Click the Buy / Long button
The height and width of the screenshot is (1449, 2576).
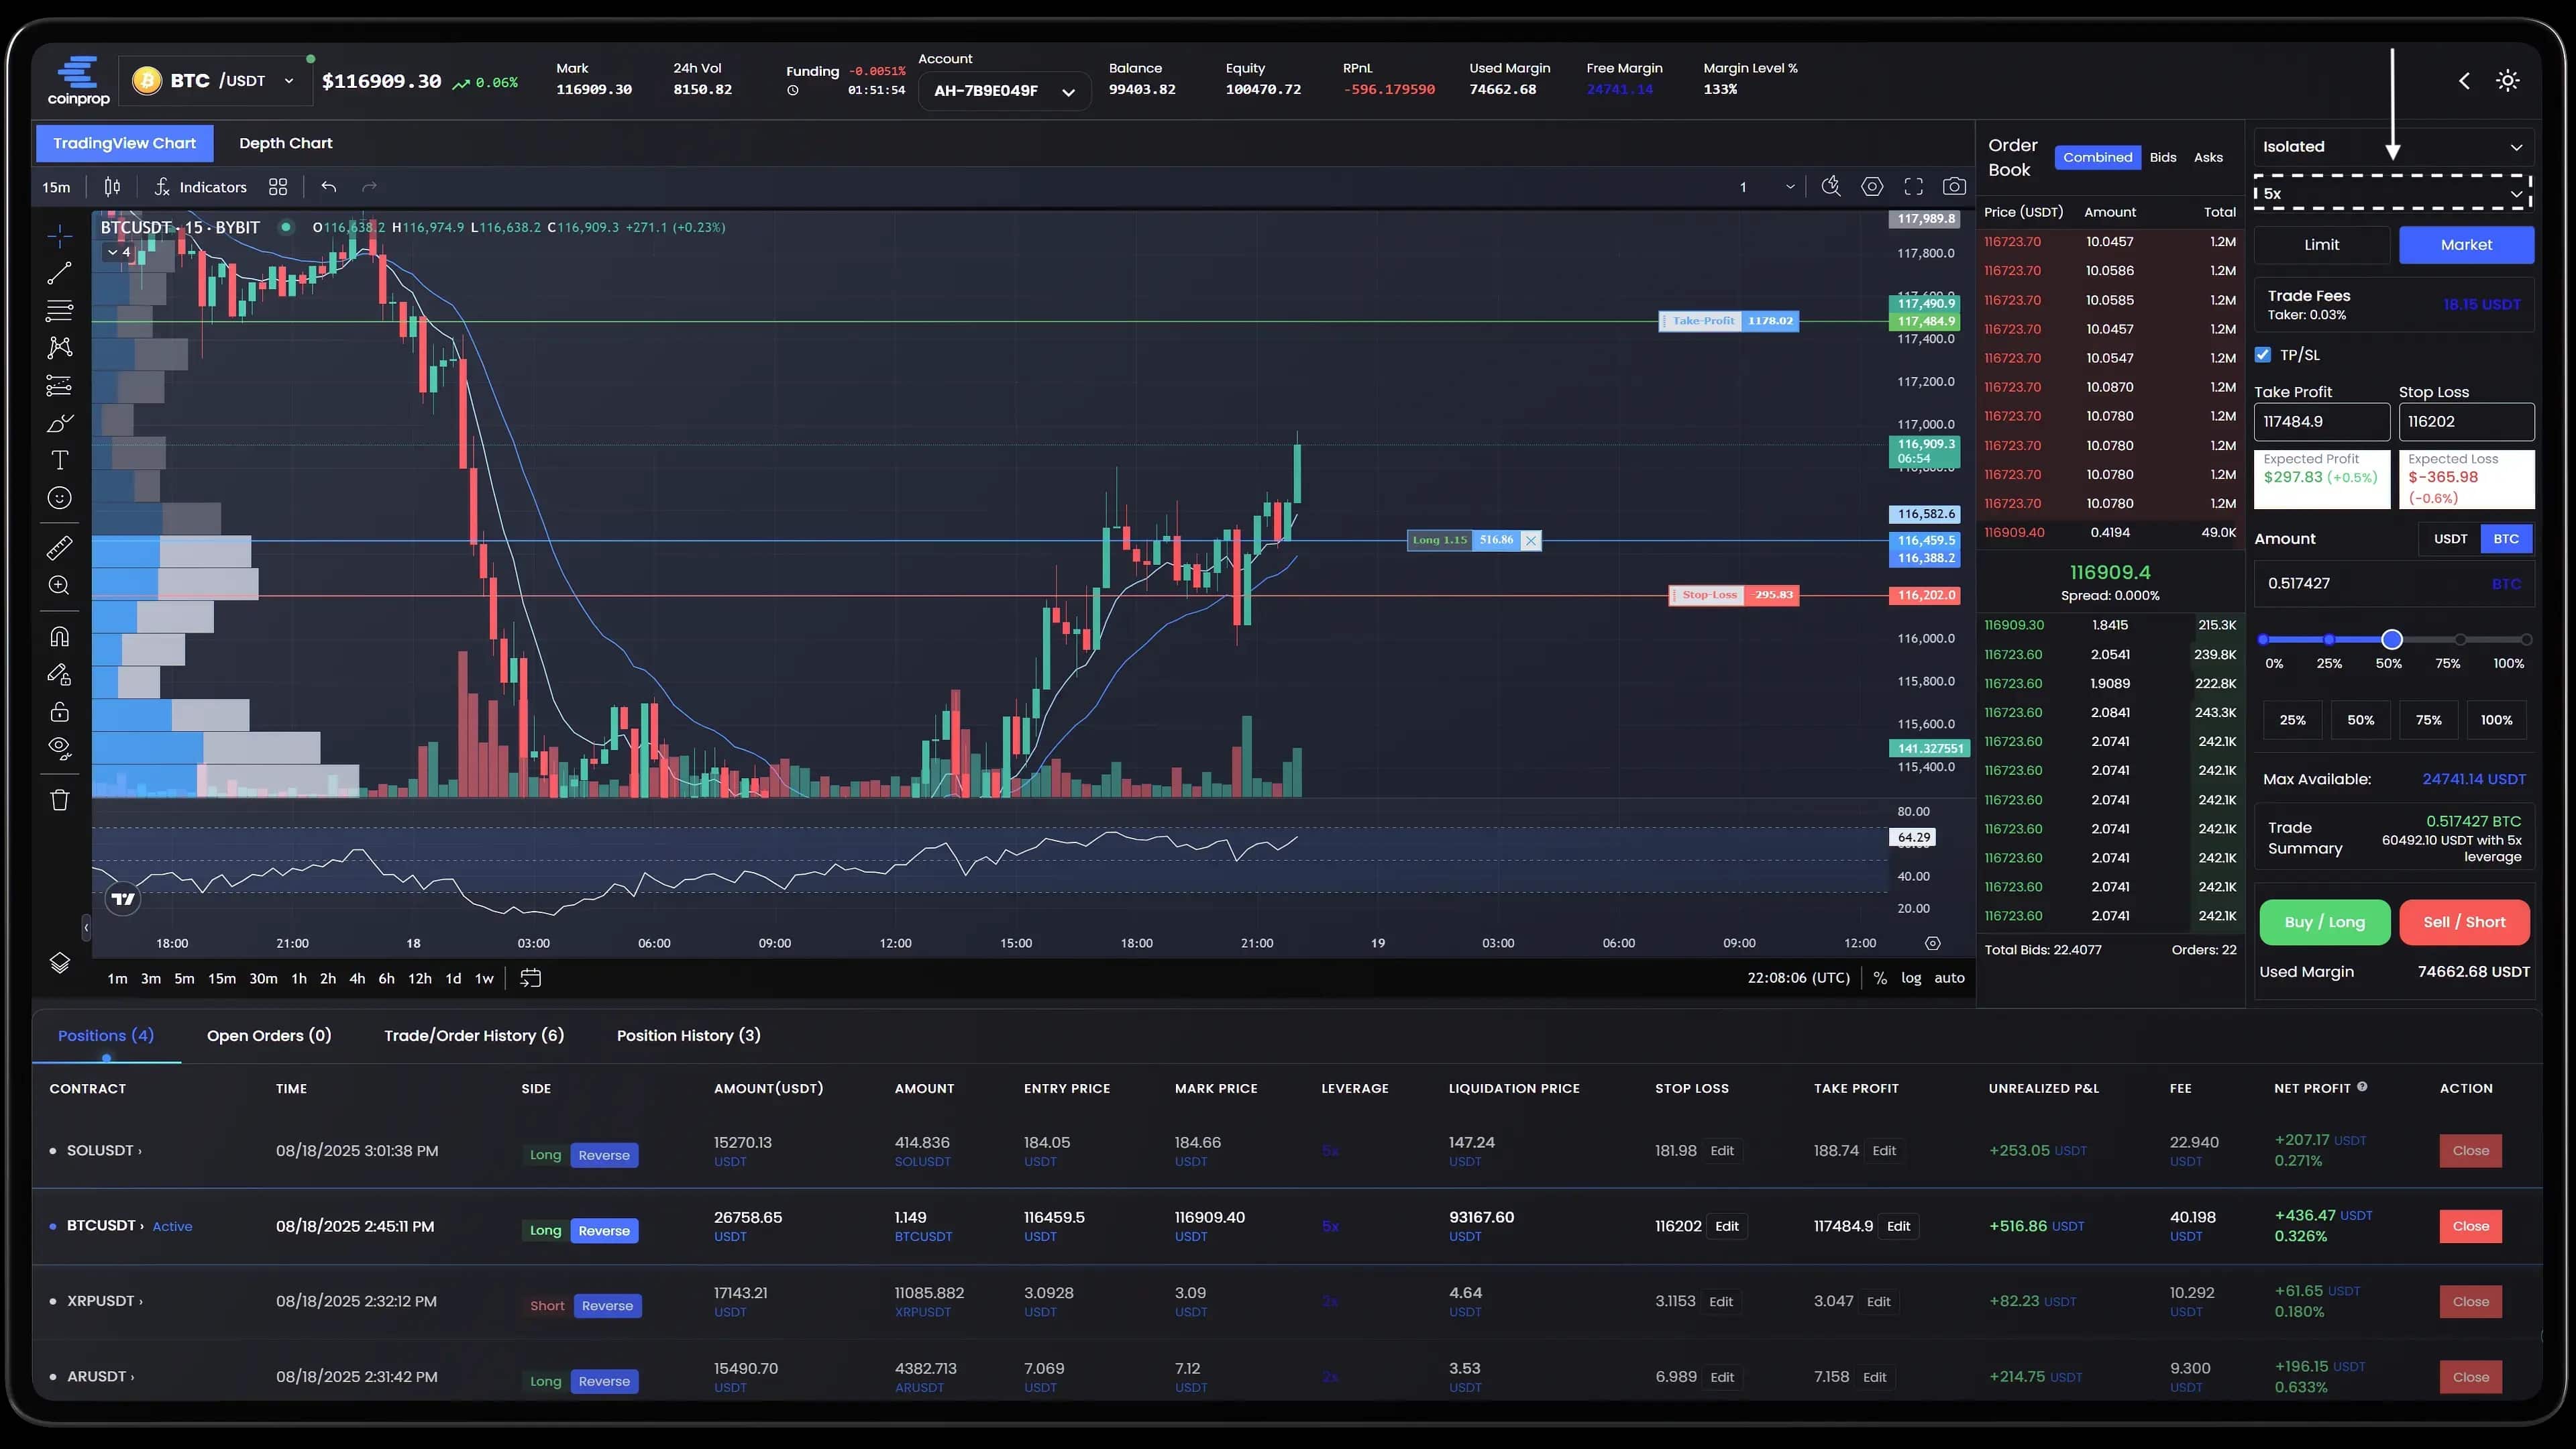tap(2324, 922)
